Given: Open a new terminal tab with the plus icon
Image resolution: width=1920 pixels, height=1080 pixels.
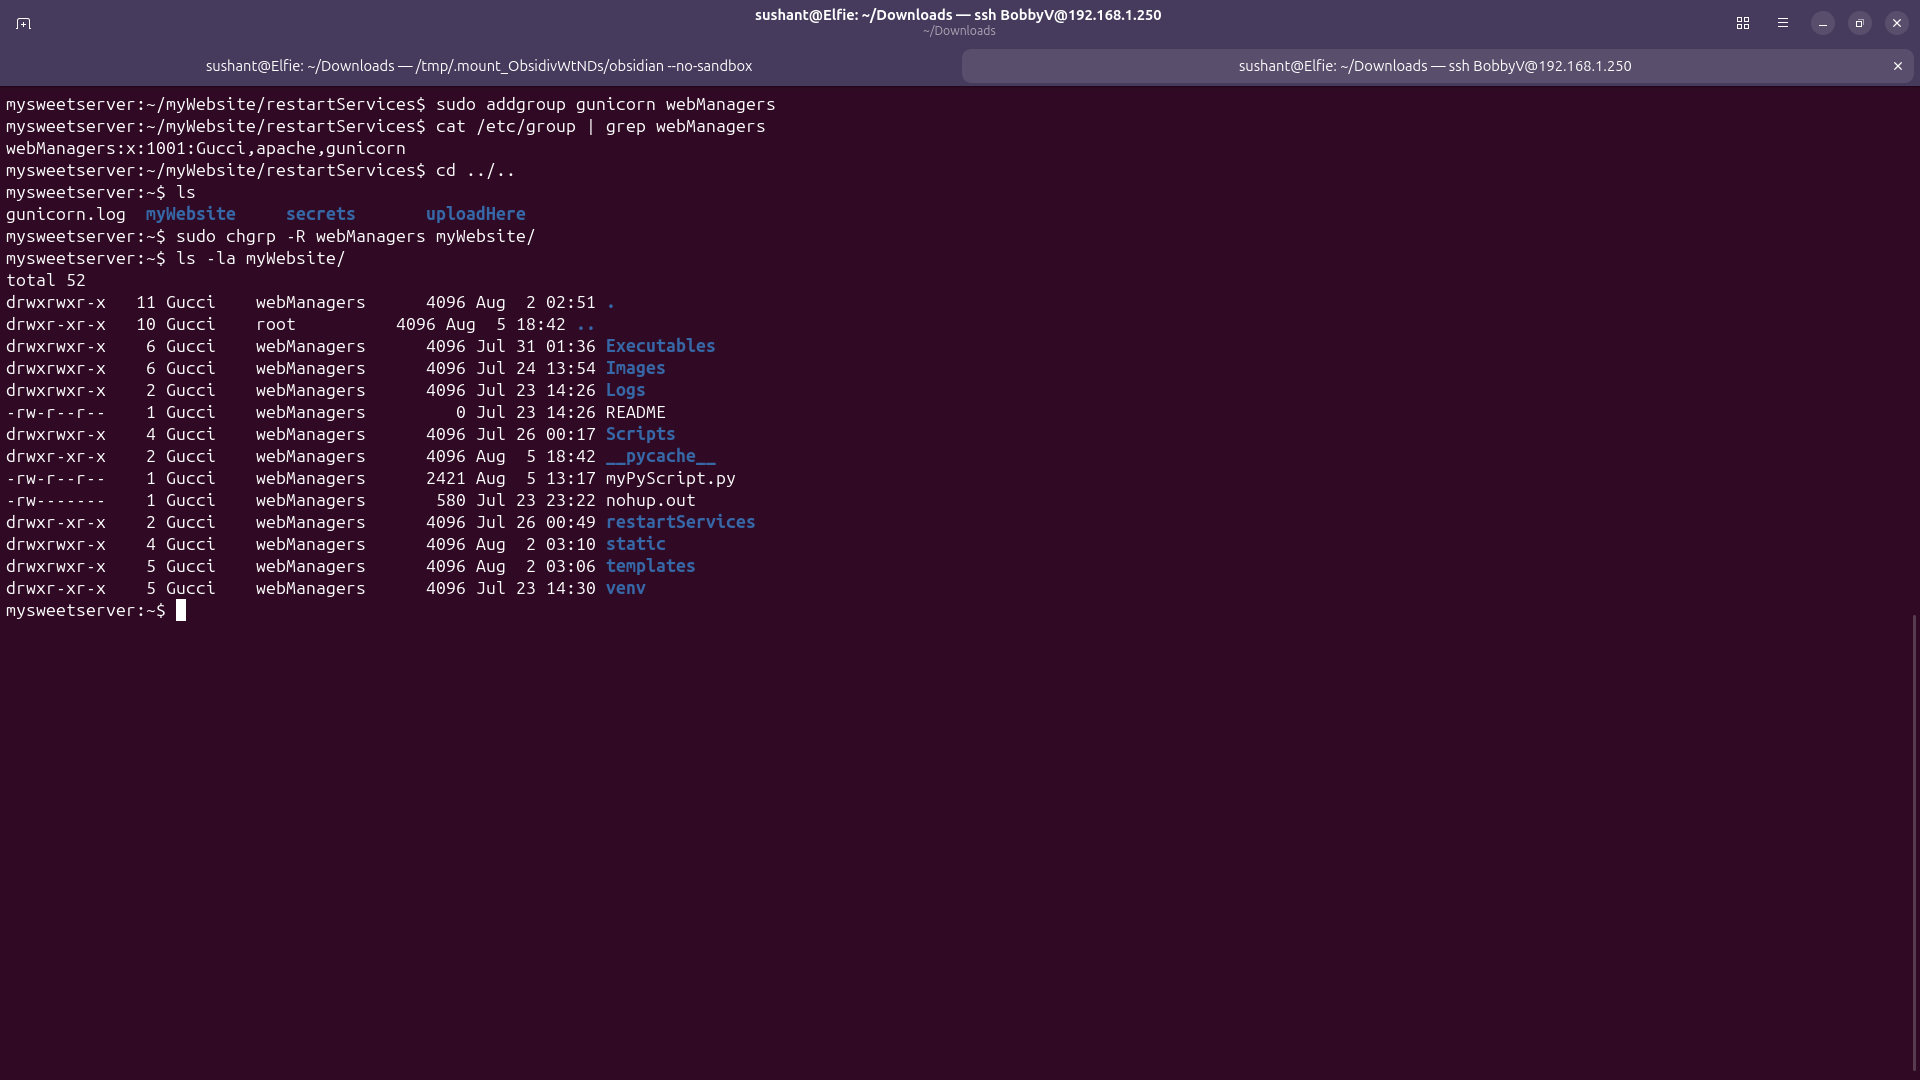Looking at the screenshot, I should tap(24, 23).
